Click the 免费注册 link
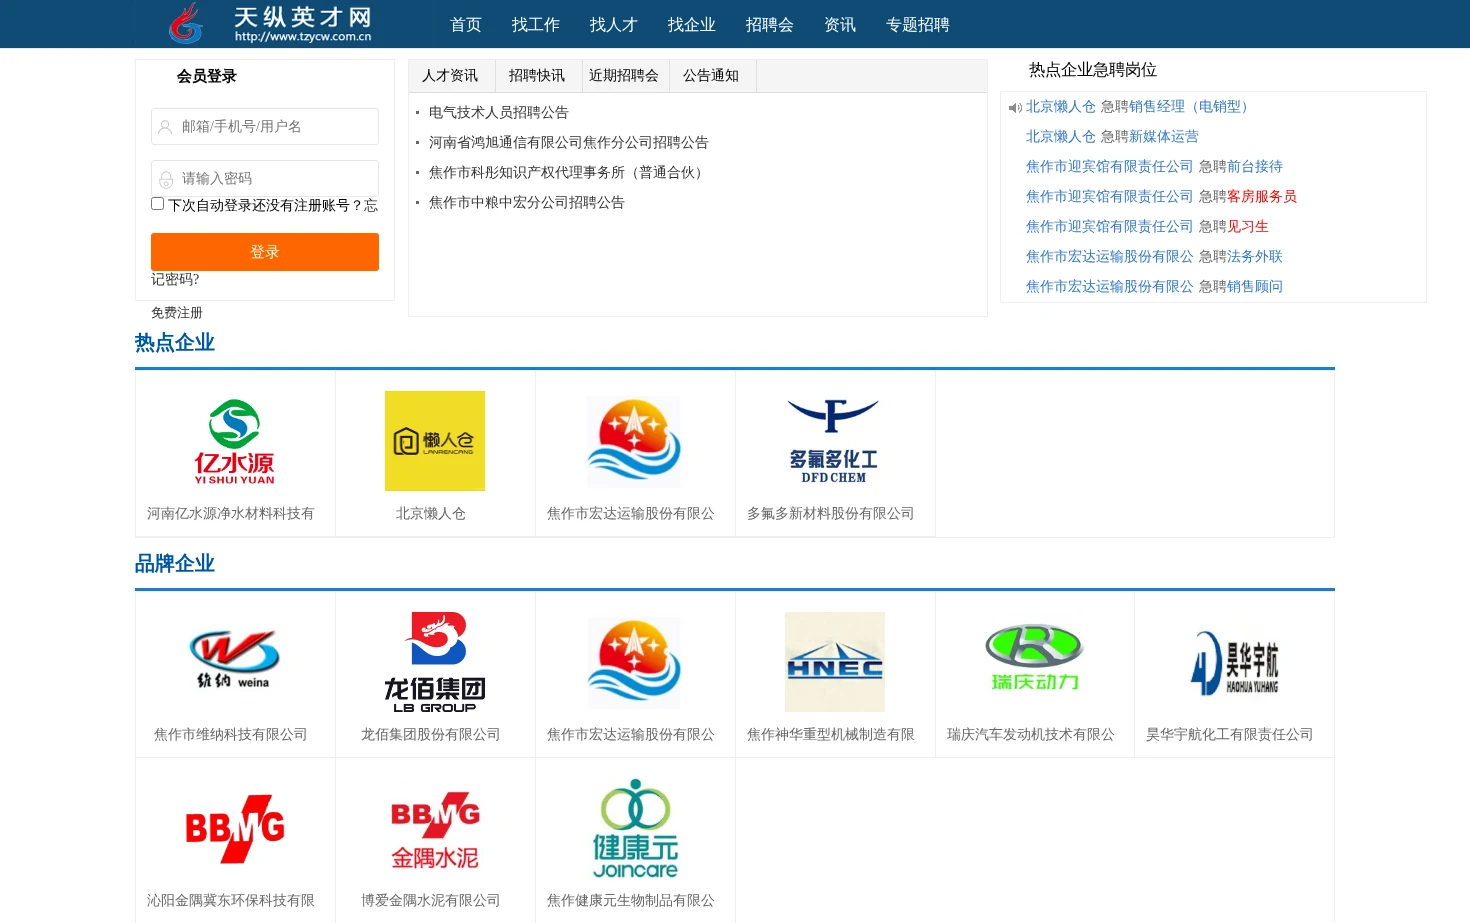Image resolution: width=1470 pixels, height=923 pixels. point(177,313)
